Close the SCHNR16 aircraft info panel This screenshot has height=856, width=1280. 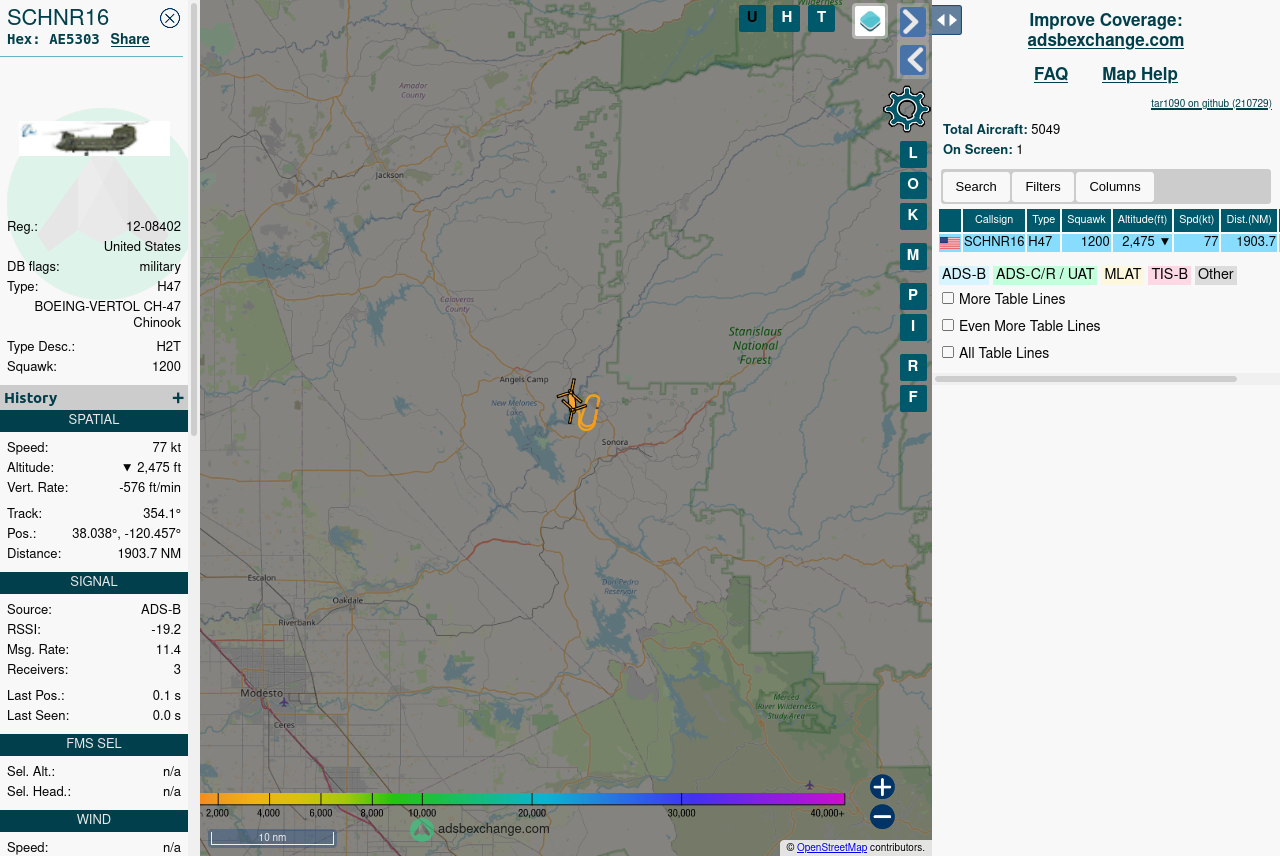point(170,18)
